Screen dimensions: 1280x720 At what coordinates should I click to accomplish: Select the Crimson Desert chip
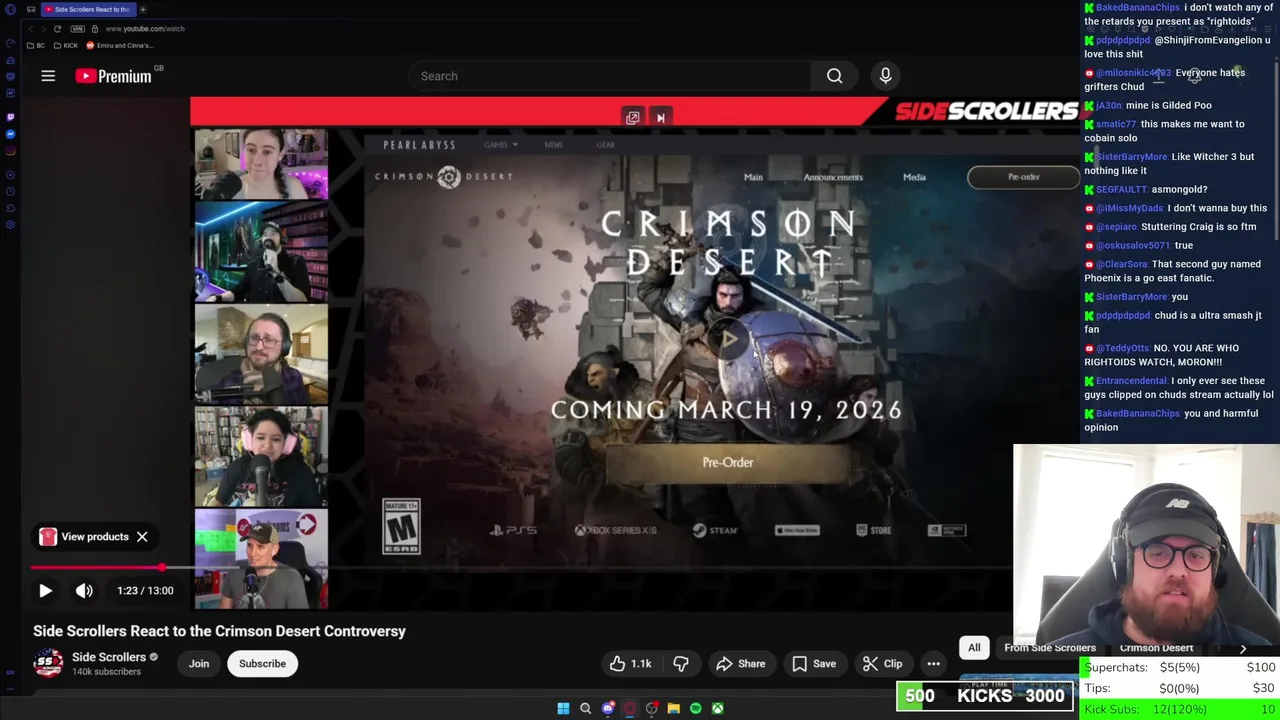pos(1156,648)
